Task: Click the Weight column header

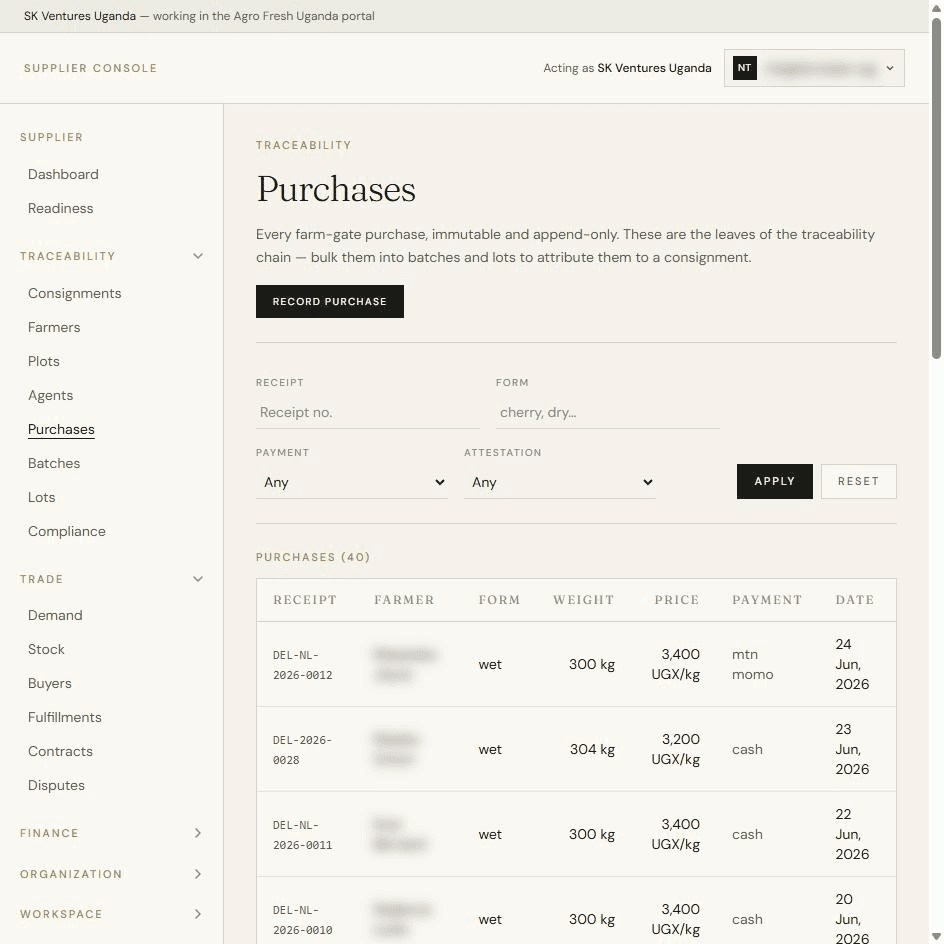Action: (584, 600)
